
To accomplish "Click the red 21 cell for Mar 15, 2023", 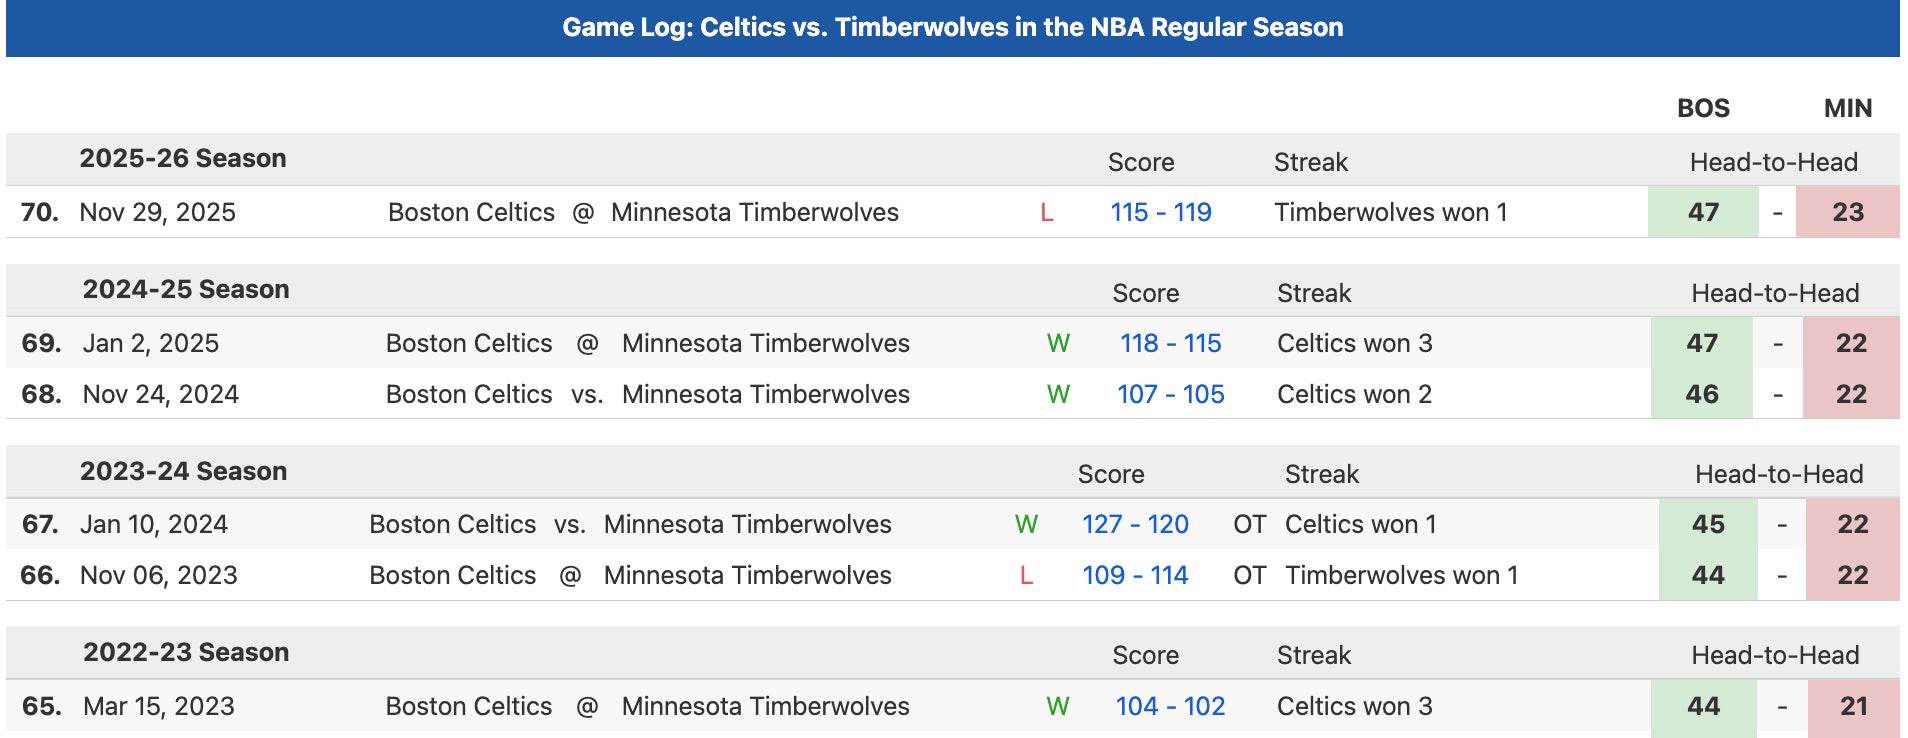I will 1853,706.
